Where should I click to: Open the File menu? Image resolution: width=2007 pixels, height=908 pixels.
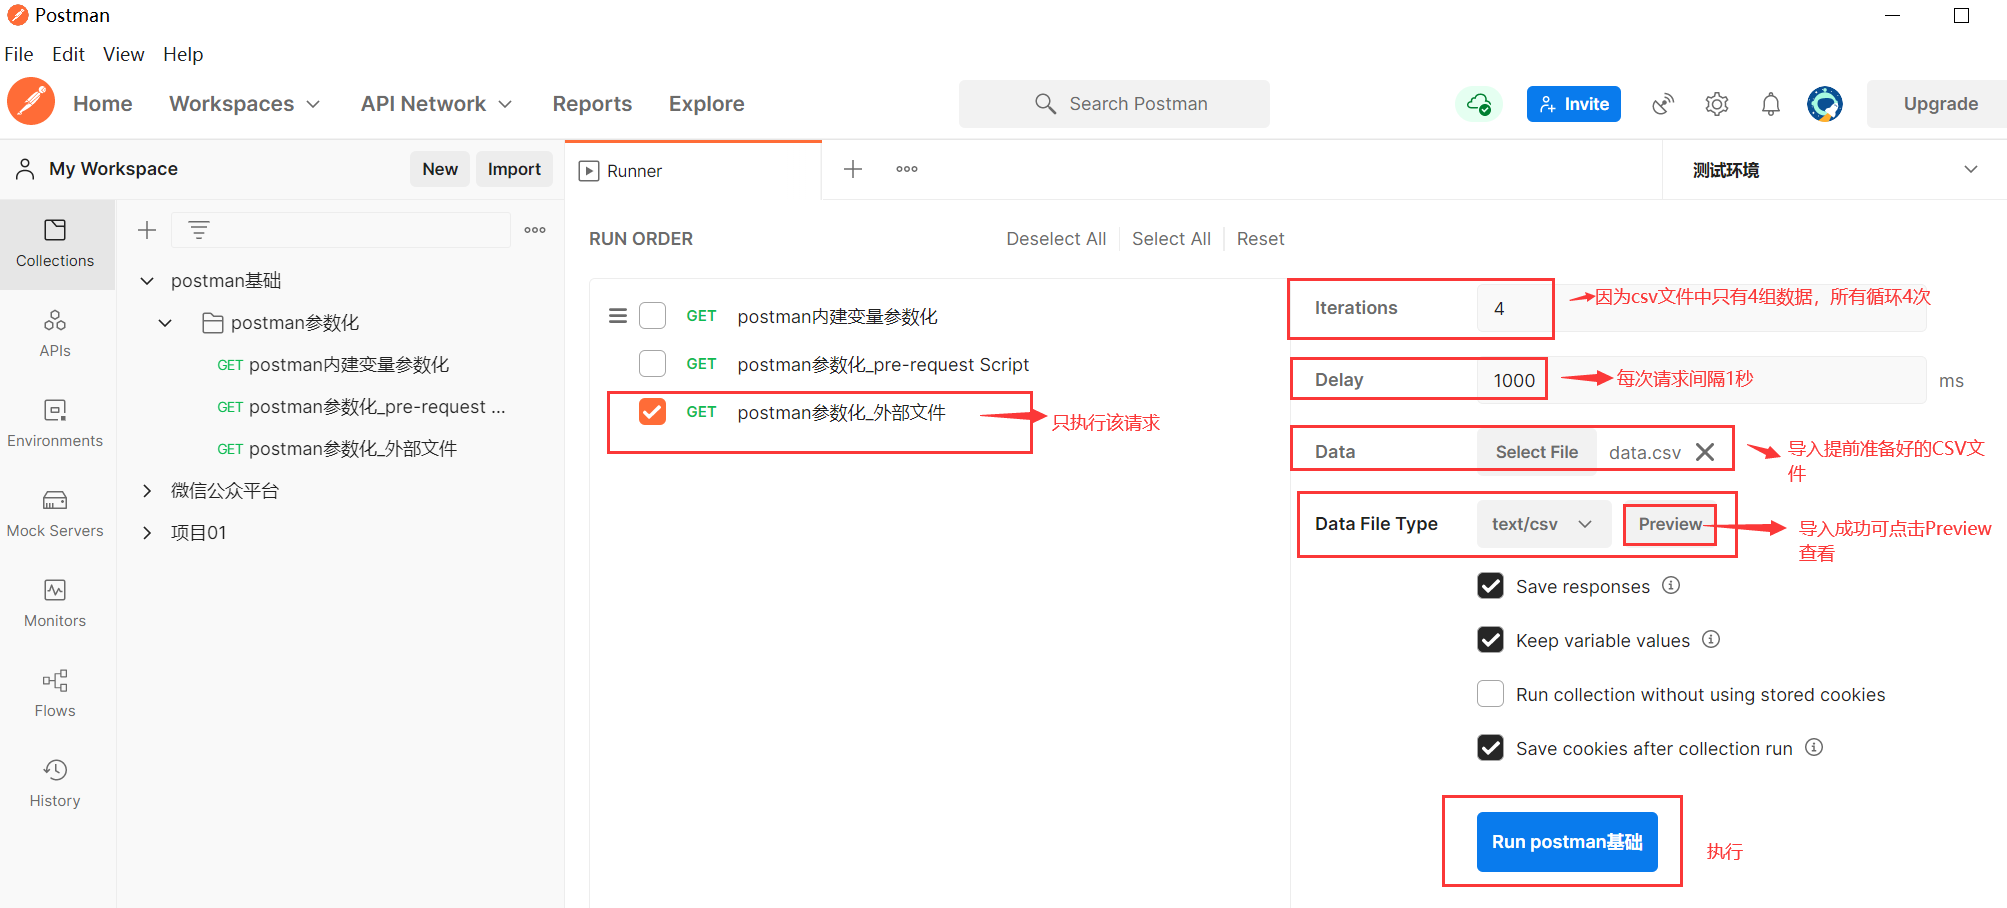pyautogui.click(x=18, y=54)
